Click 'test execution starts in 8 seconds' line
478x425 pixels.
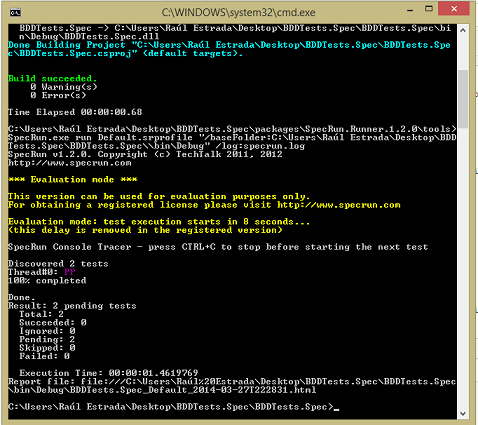[x=159, y=222]
